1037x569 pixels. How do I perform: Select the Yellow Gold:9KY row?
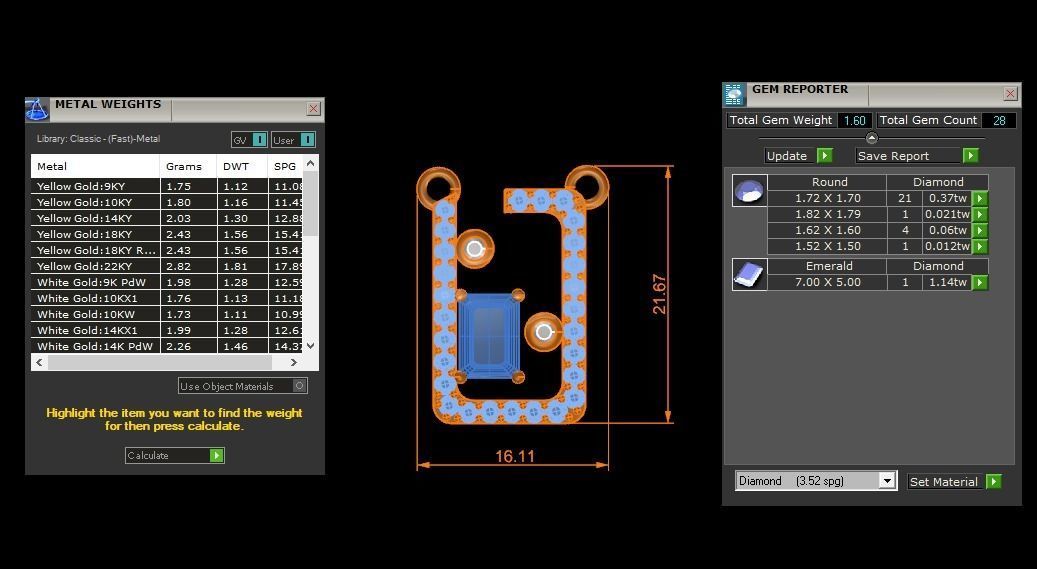(x=167, y=187)
